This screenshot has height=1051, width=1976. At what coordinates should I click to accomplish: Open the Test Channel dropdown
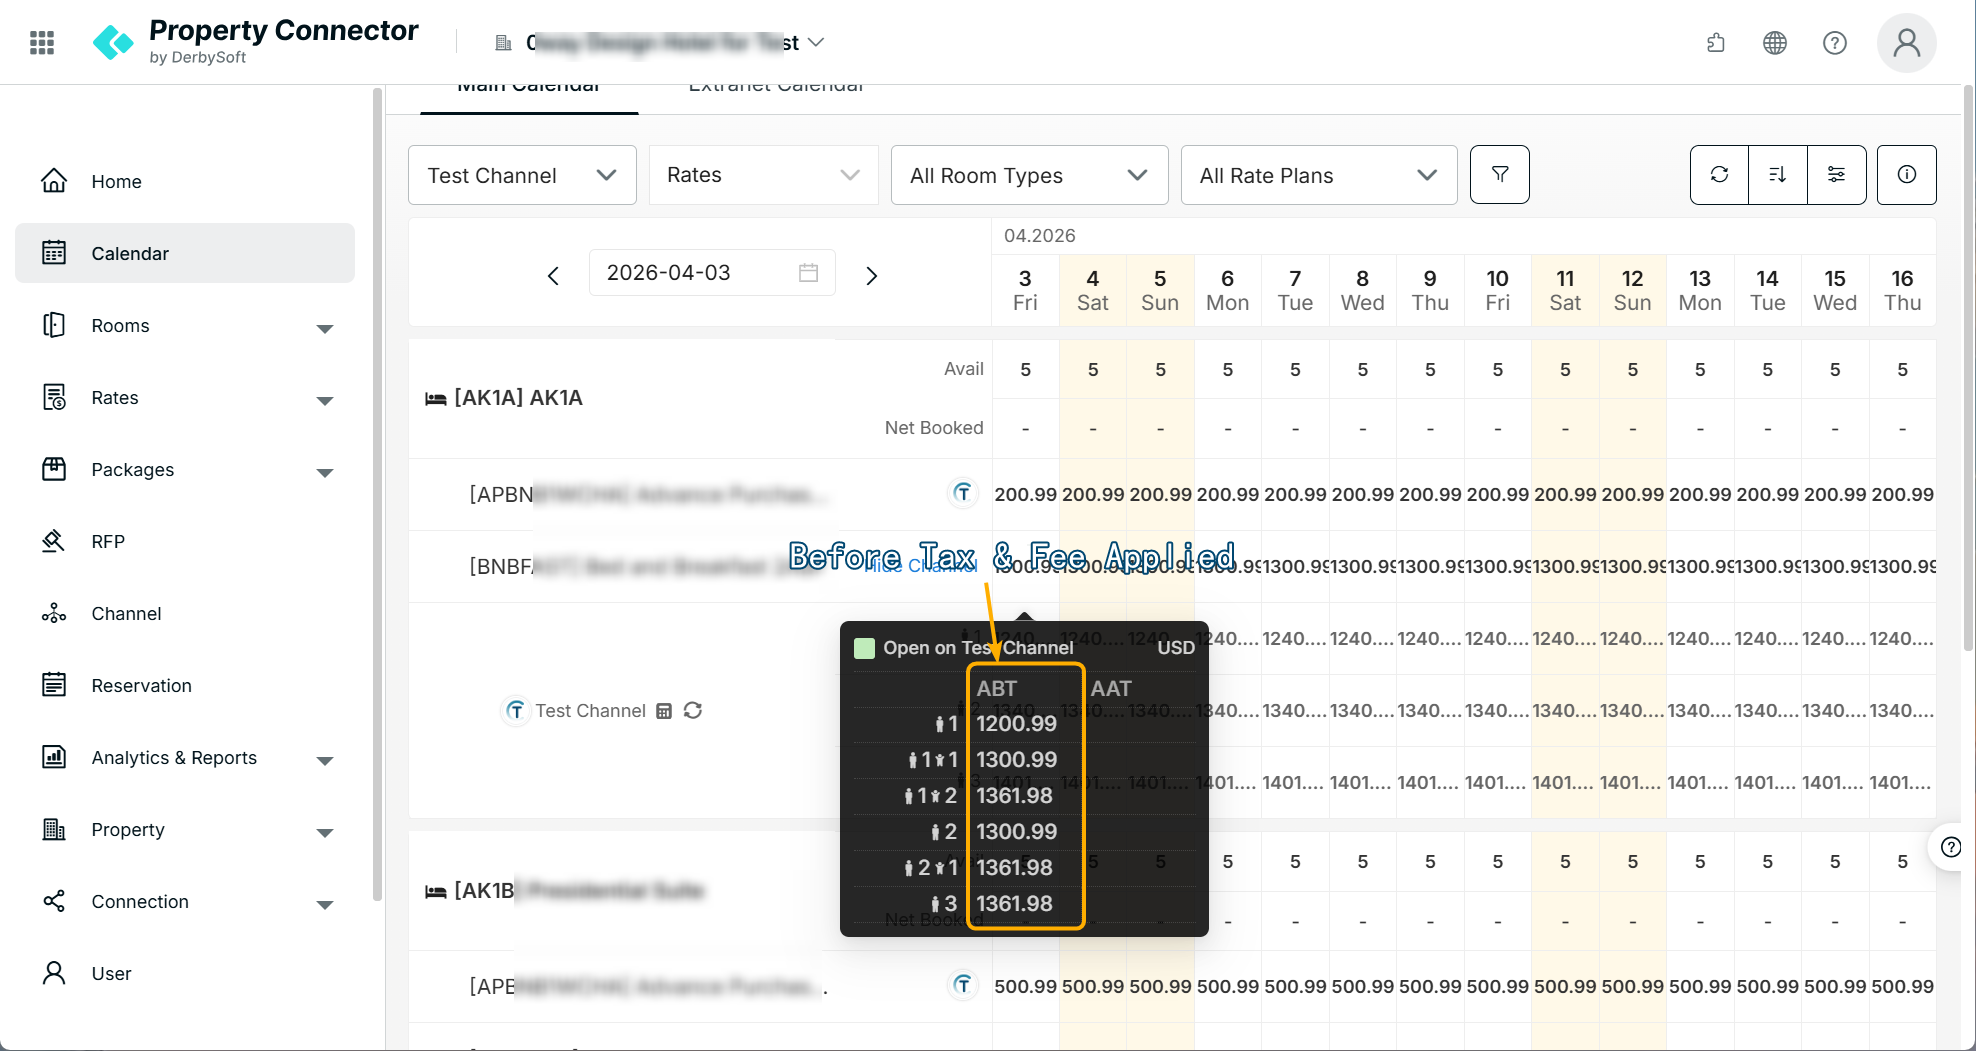[522, 175]
